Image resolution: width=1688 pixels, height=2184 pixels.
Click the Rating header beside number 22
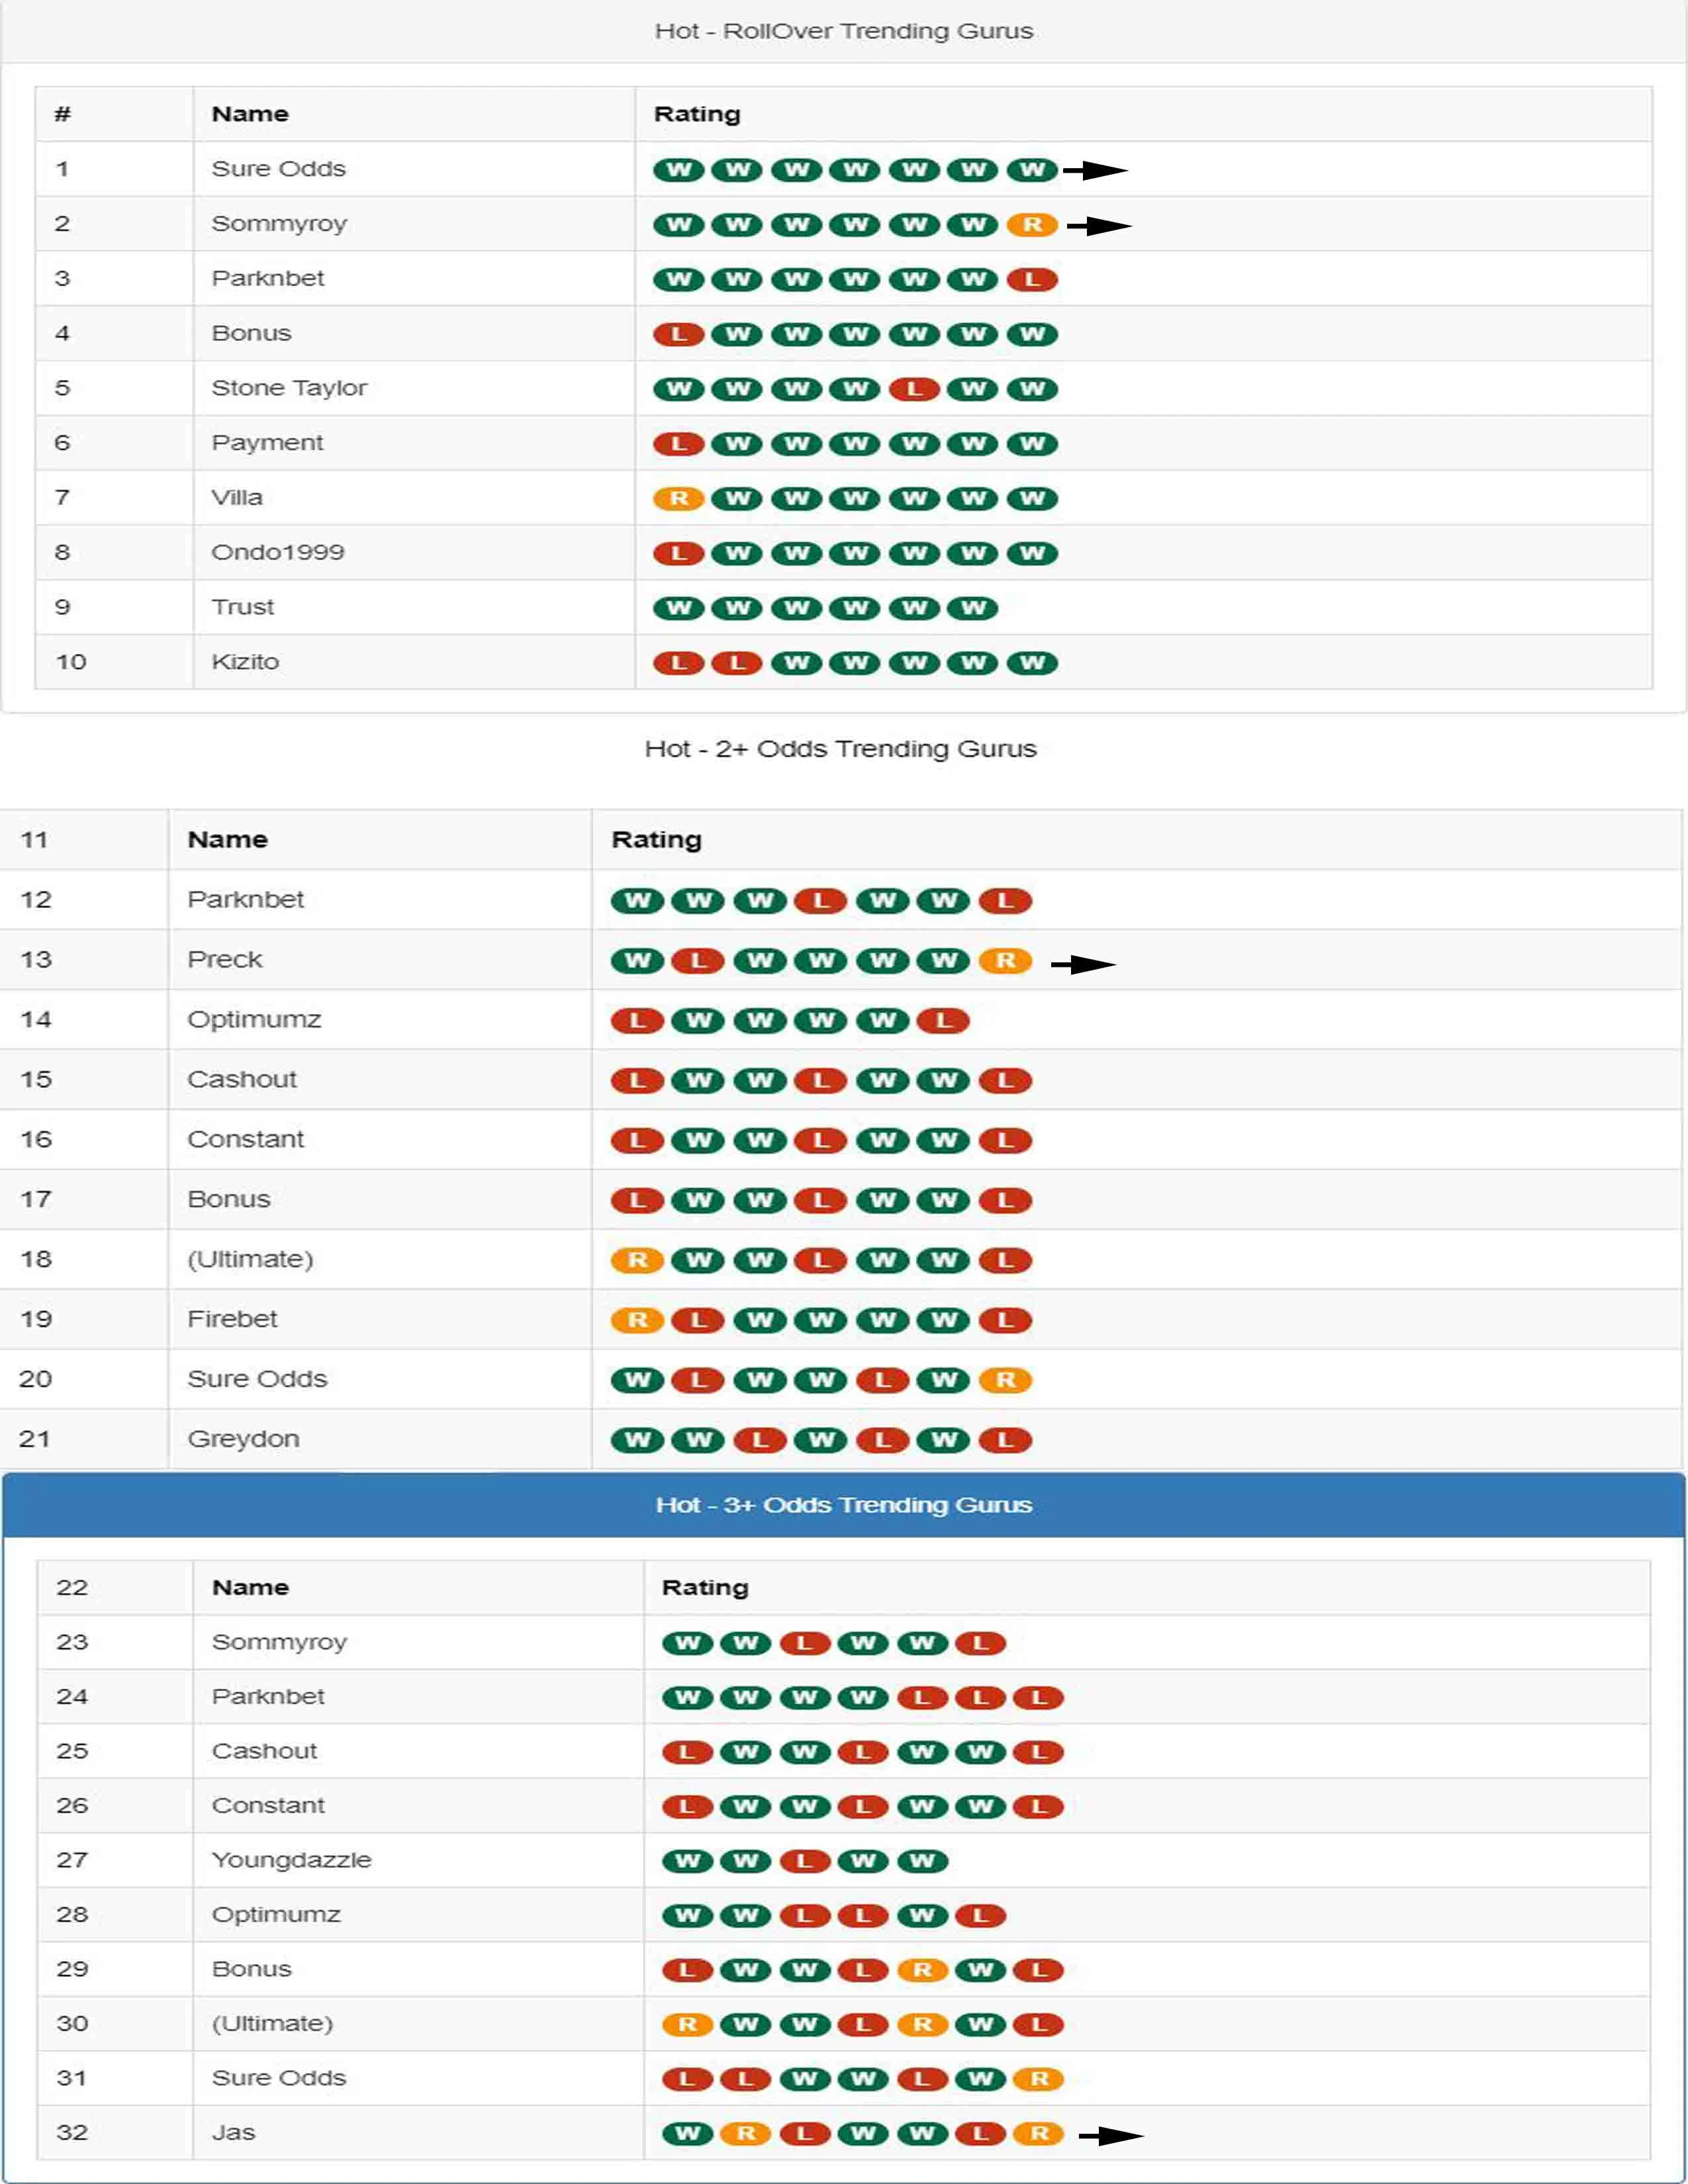(705, 1588)
